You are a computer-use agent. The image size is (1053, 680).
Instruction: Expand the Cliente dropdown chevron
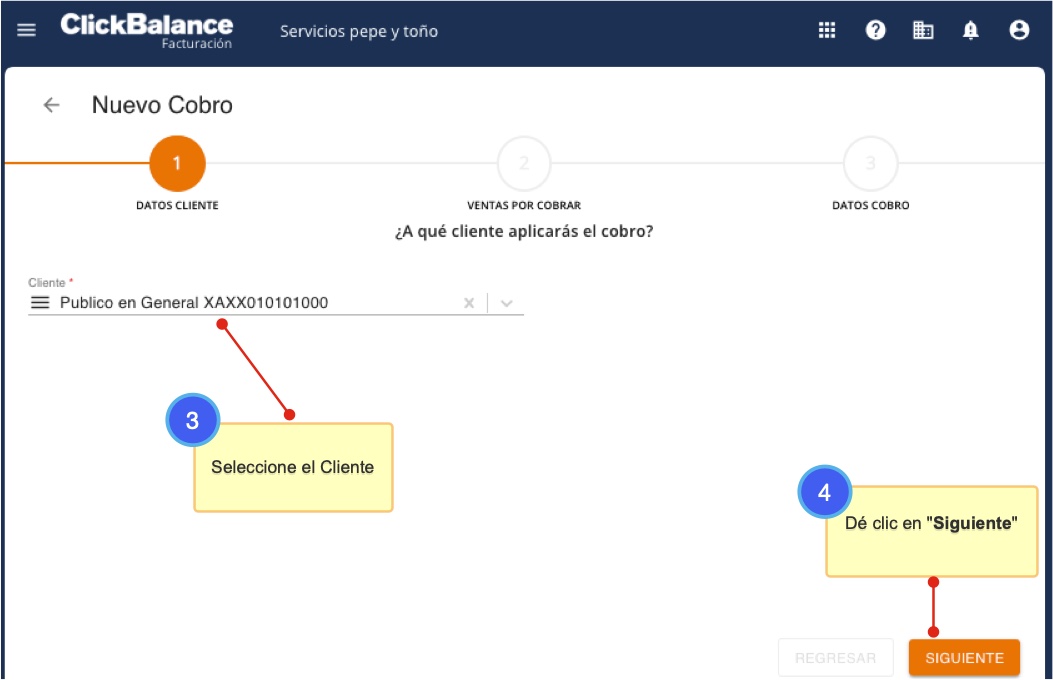tap(507, 303)
